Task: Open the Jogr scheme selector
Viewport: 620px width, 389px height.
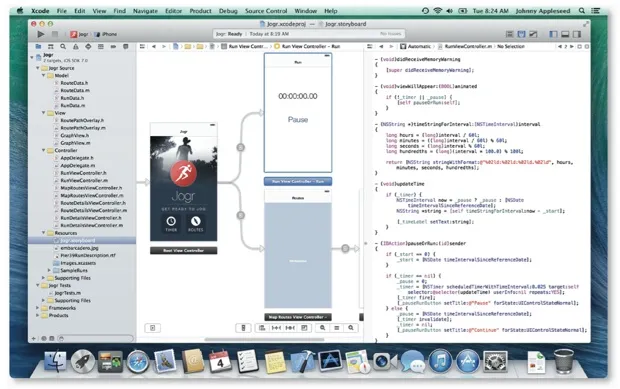Action: (79, 34)
